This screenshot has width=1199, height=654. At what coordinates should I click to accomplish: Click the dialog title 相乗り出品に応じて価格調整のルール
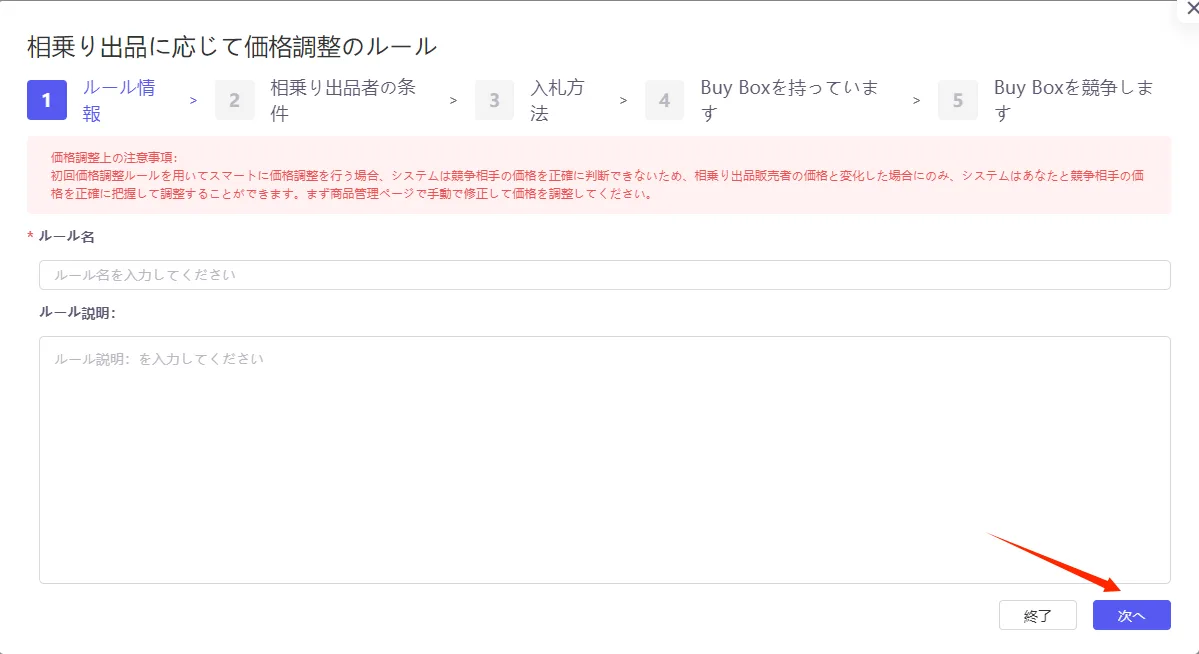coord(232,47)
